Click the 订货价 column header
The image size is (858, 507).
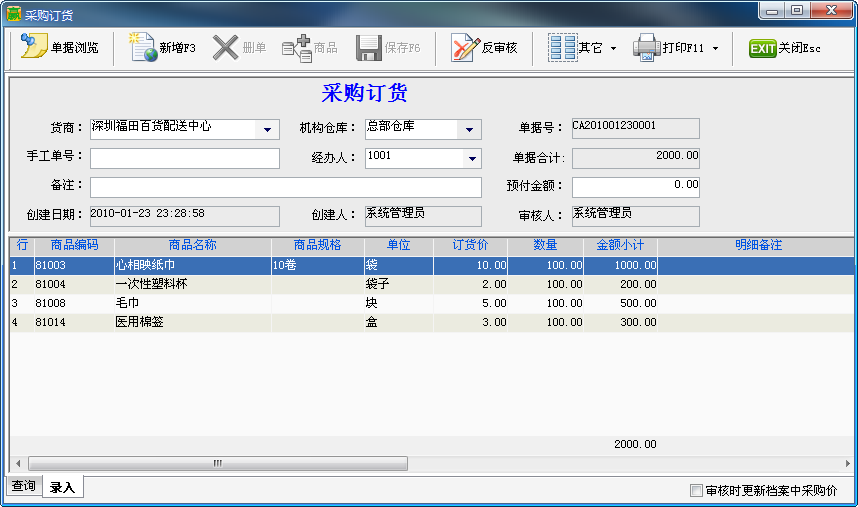[x=470, y=245]
